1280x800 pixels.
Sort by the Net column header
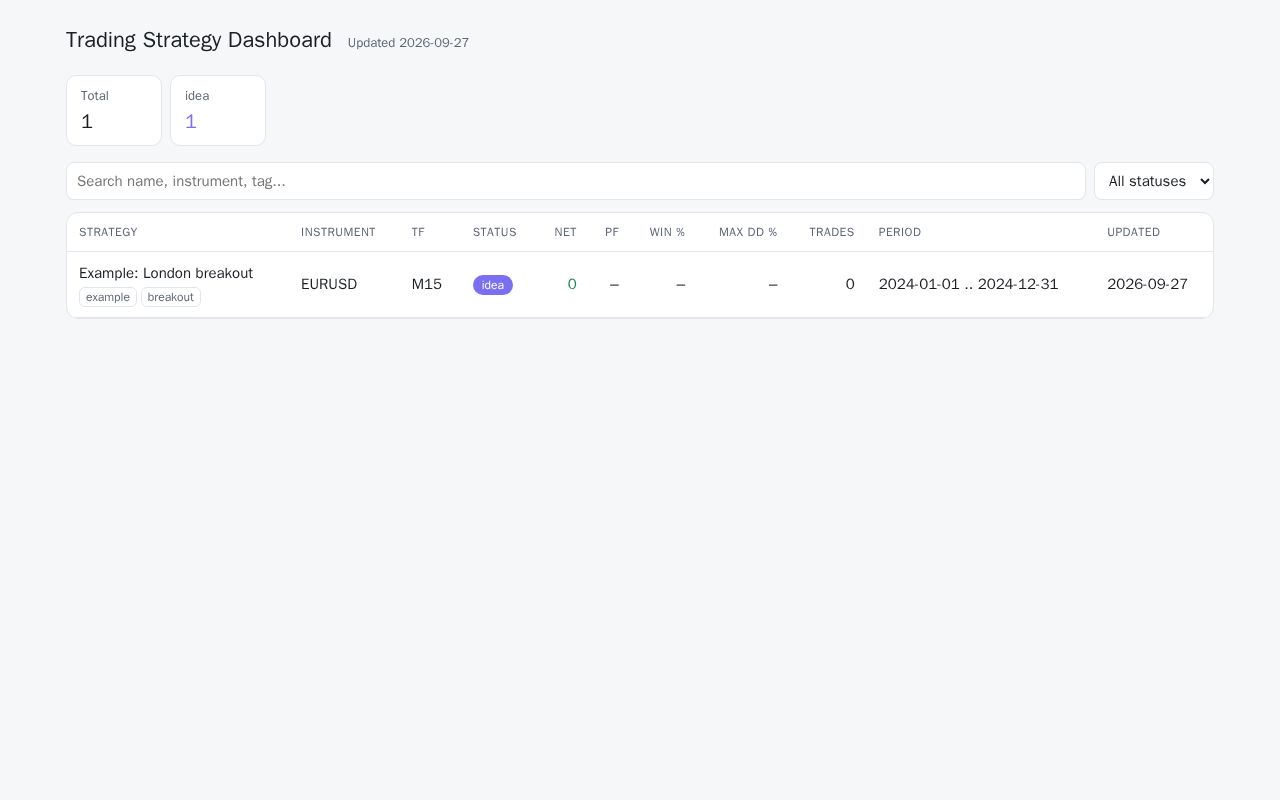(x=565, y=232)
